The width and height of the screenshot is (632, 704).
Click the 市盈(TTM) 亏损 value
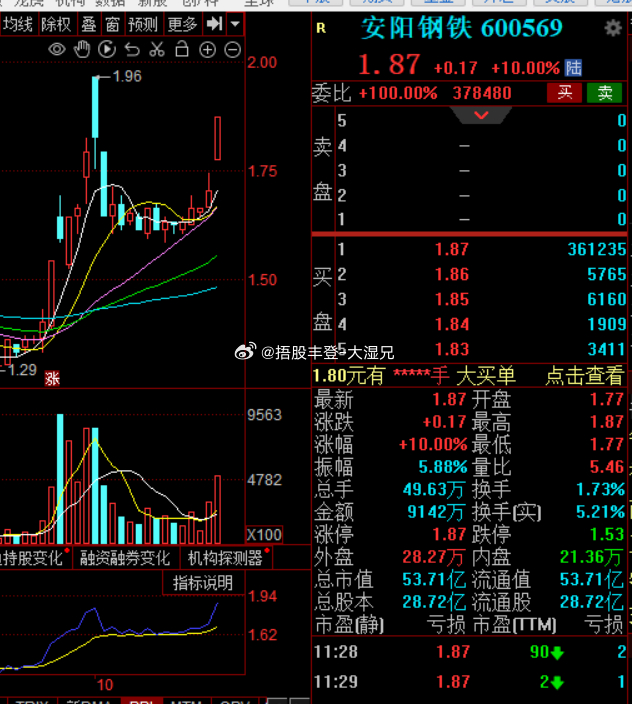tap(604, 625)
